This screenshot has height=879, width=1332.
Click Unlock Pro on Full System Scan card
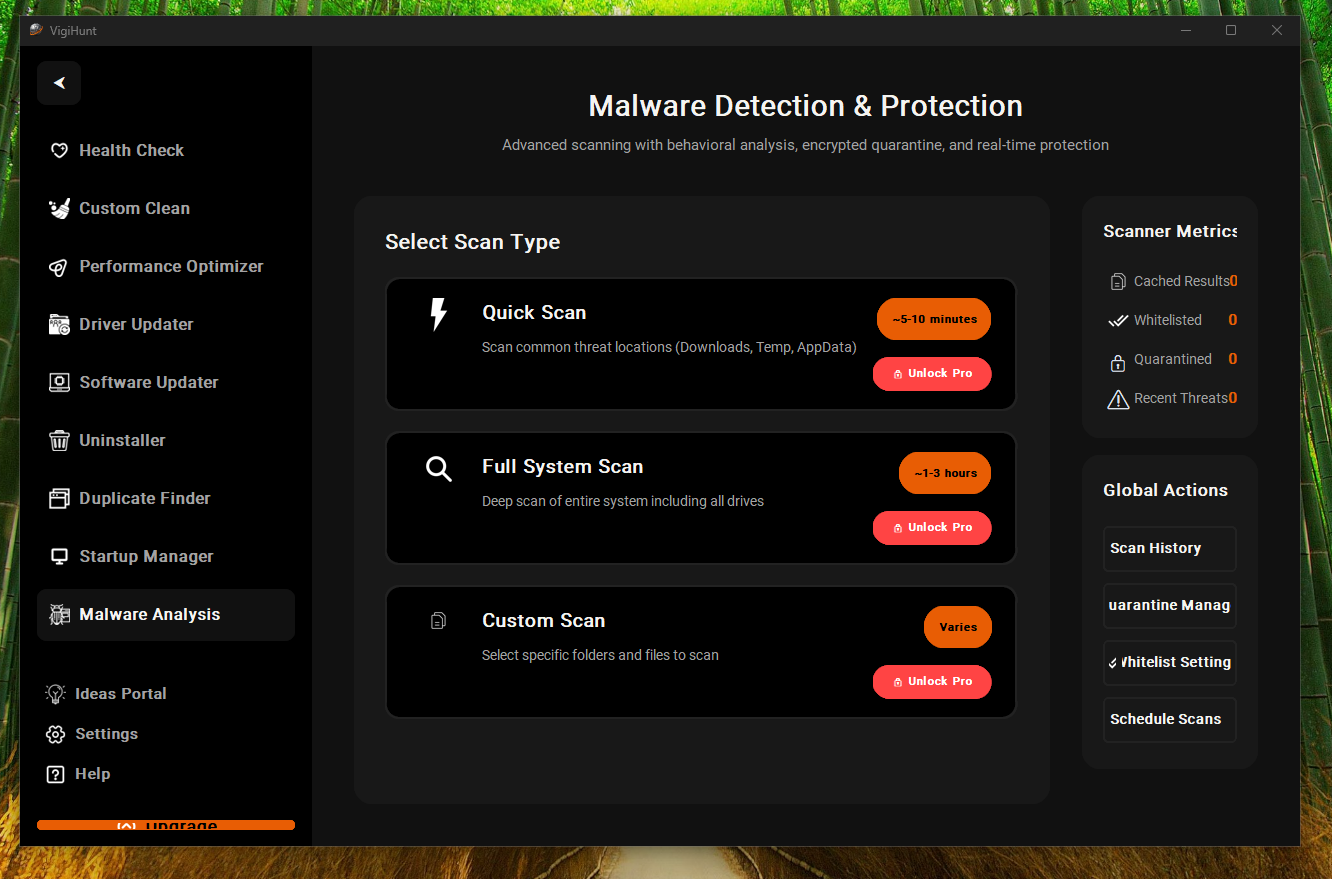tap(932, 528)
